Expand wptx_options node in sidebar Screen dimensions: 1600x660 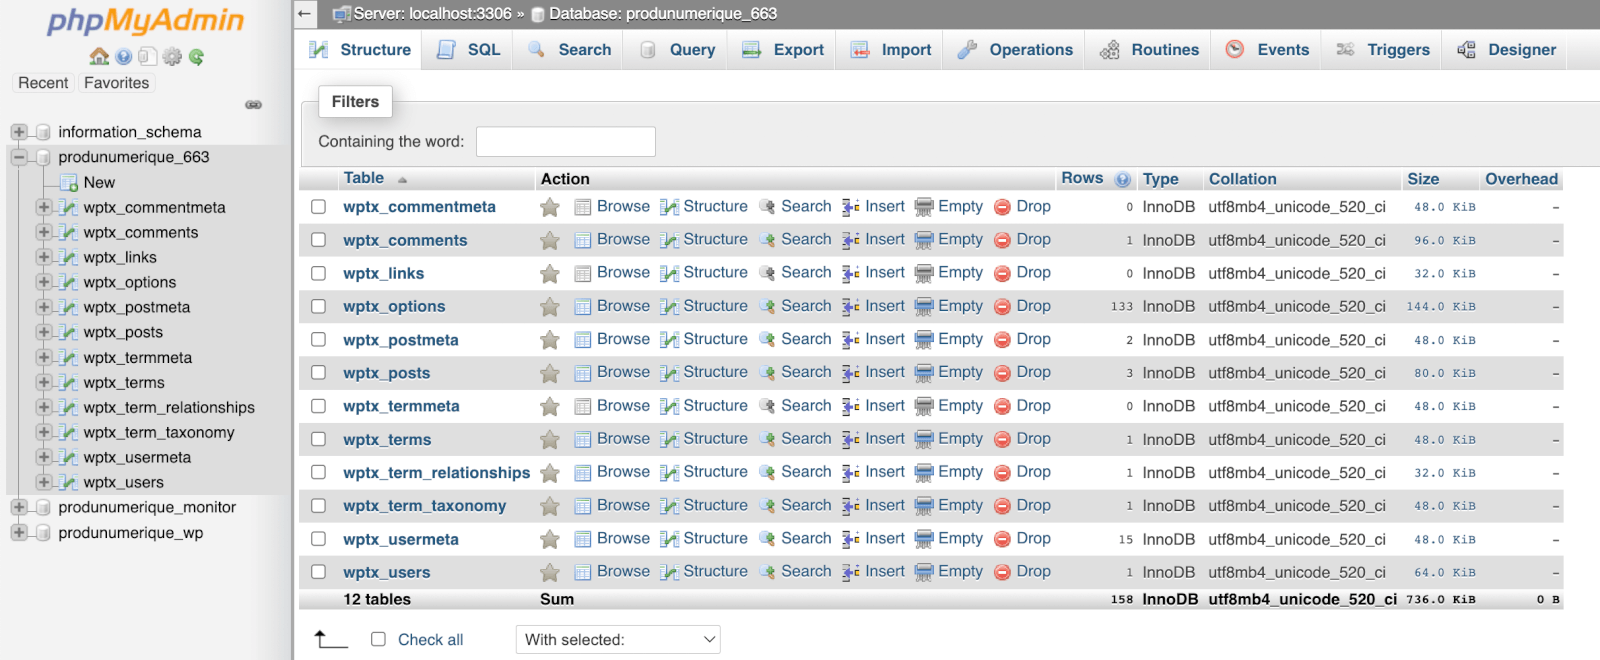pos(44,282)
